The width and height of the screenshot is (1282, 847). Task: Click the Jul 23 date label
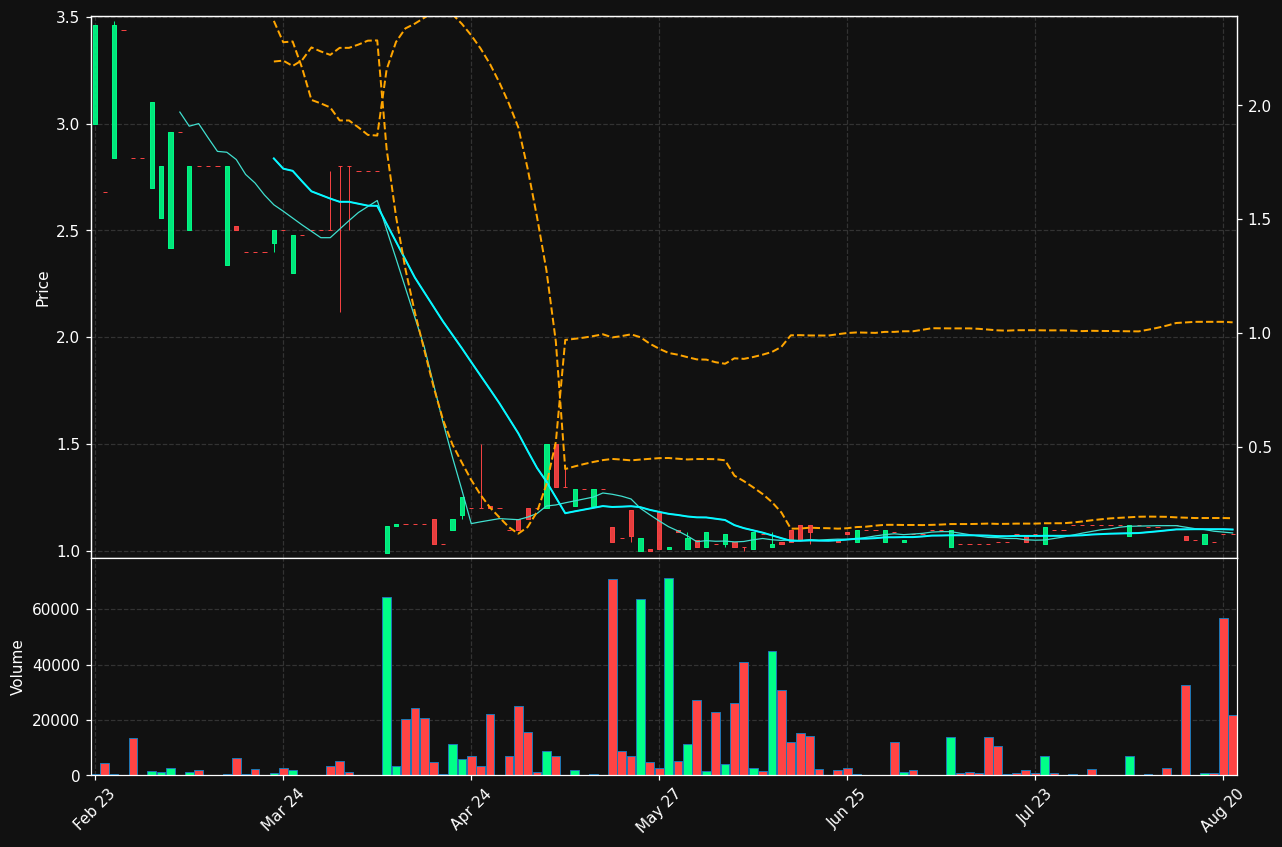point(1035,810)
